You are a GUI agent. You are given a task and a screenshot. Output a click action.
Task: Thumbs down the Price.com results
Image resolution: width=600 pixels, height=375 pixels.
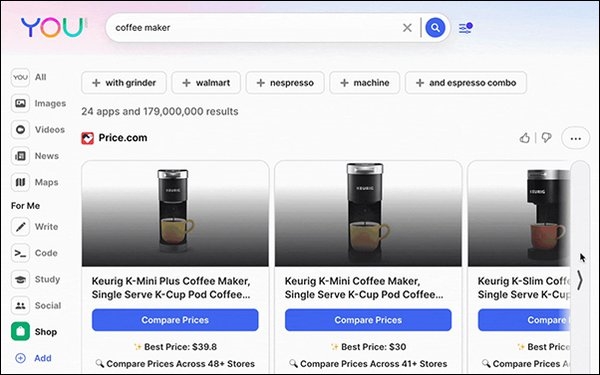click(x=546, y=138)
